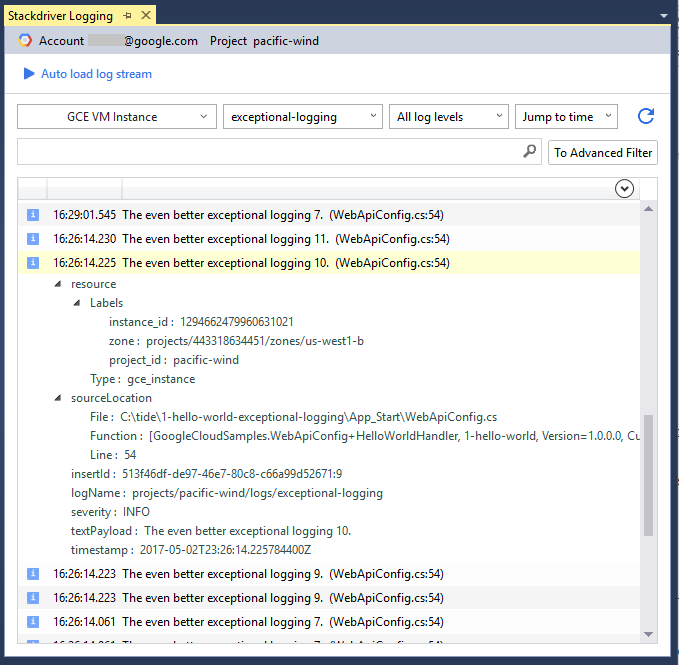This screenshot has height=665, width=679.
Task: Collapse the Labels tree node
Action: point(77,303)
